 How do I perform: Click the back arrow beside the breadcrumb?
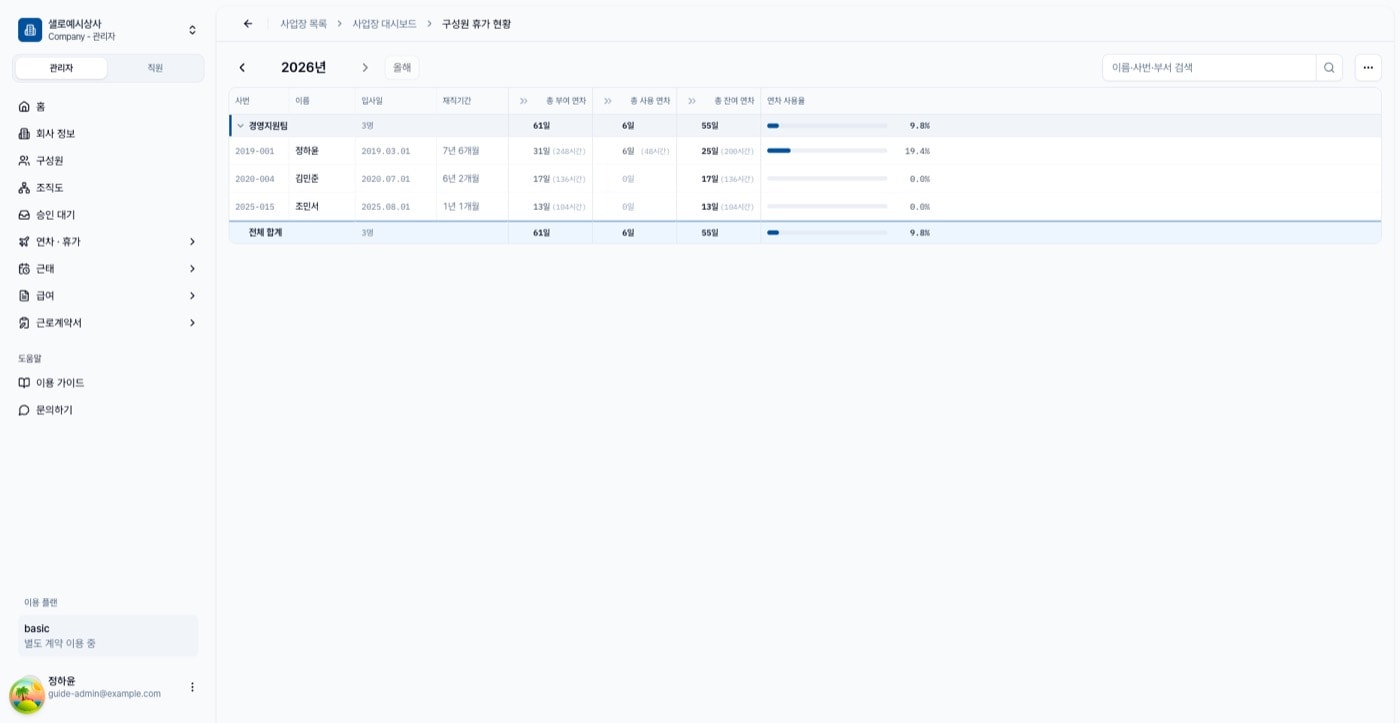[x=248, y=23]
